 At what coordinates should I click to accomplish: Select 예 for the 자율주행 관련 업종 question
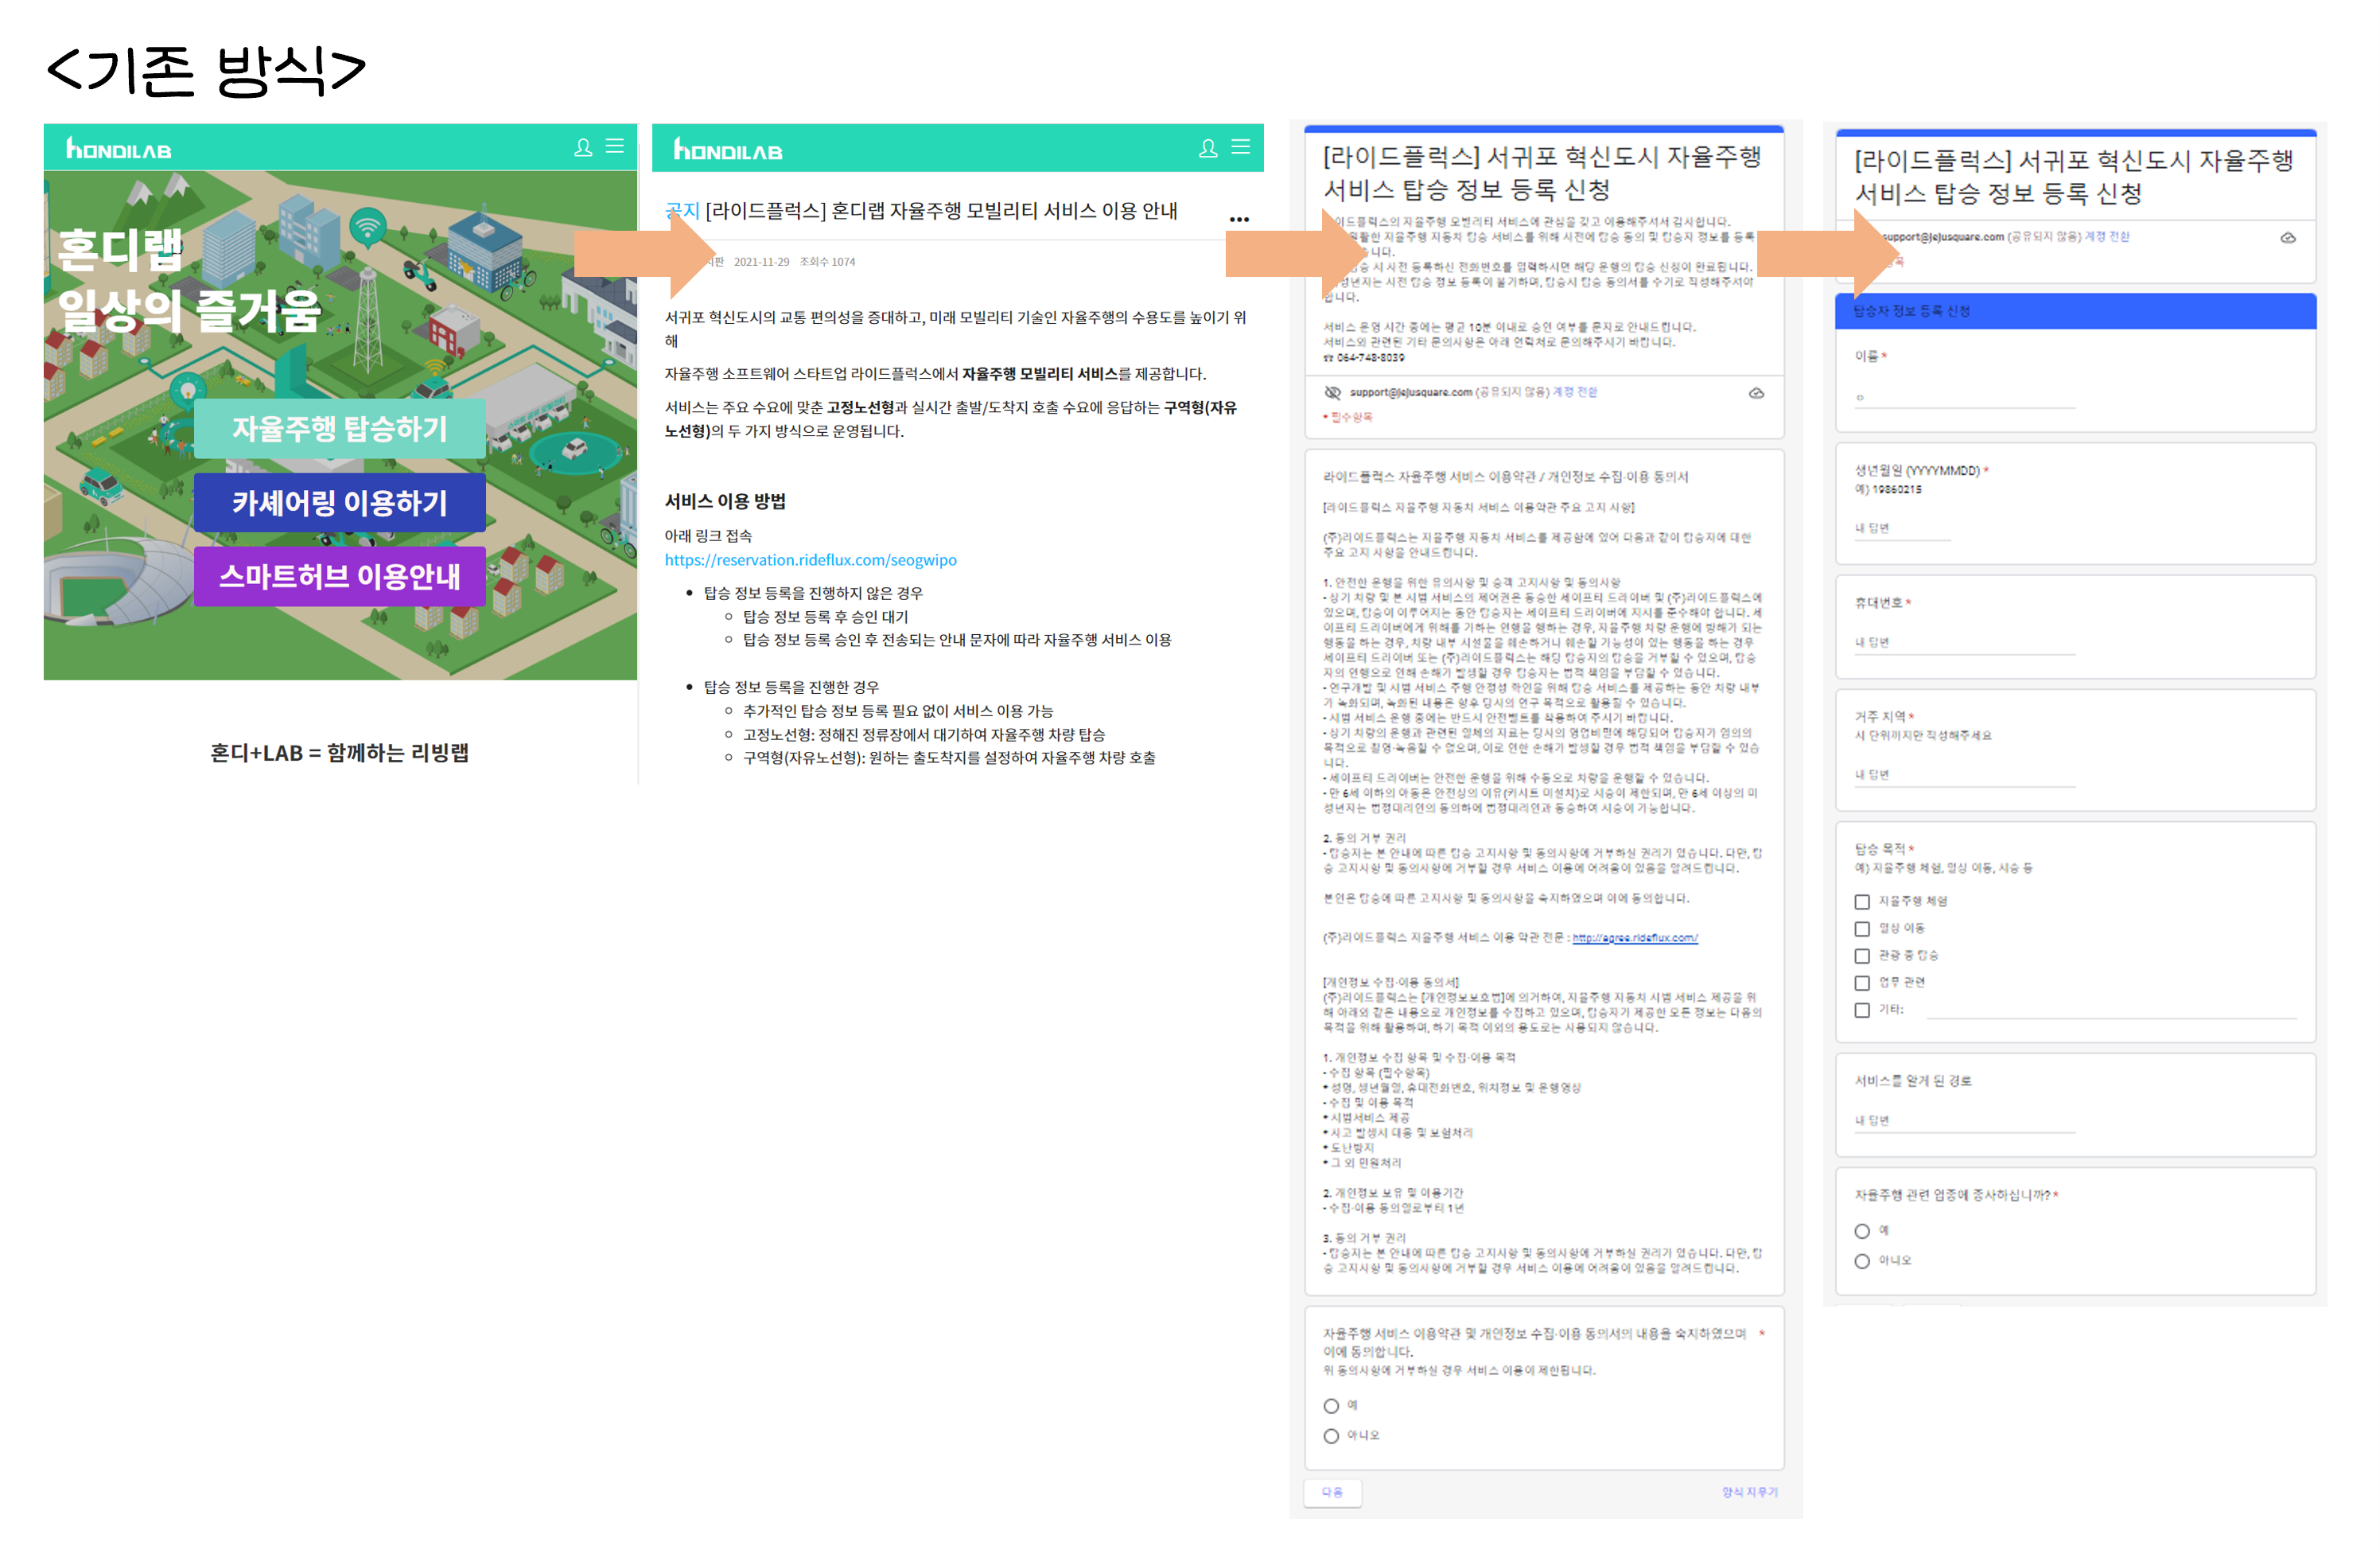pyautogui.click(x=1862, y=1231)
